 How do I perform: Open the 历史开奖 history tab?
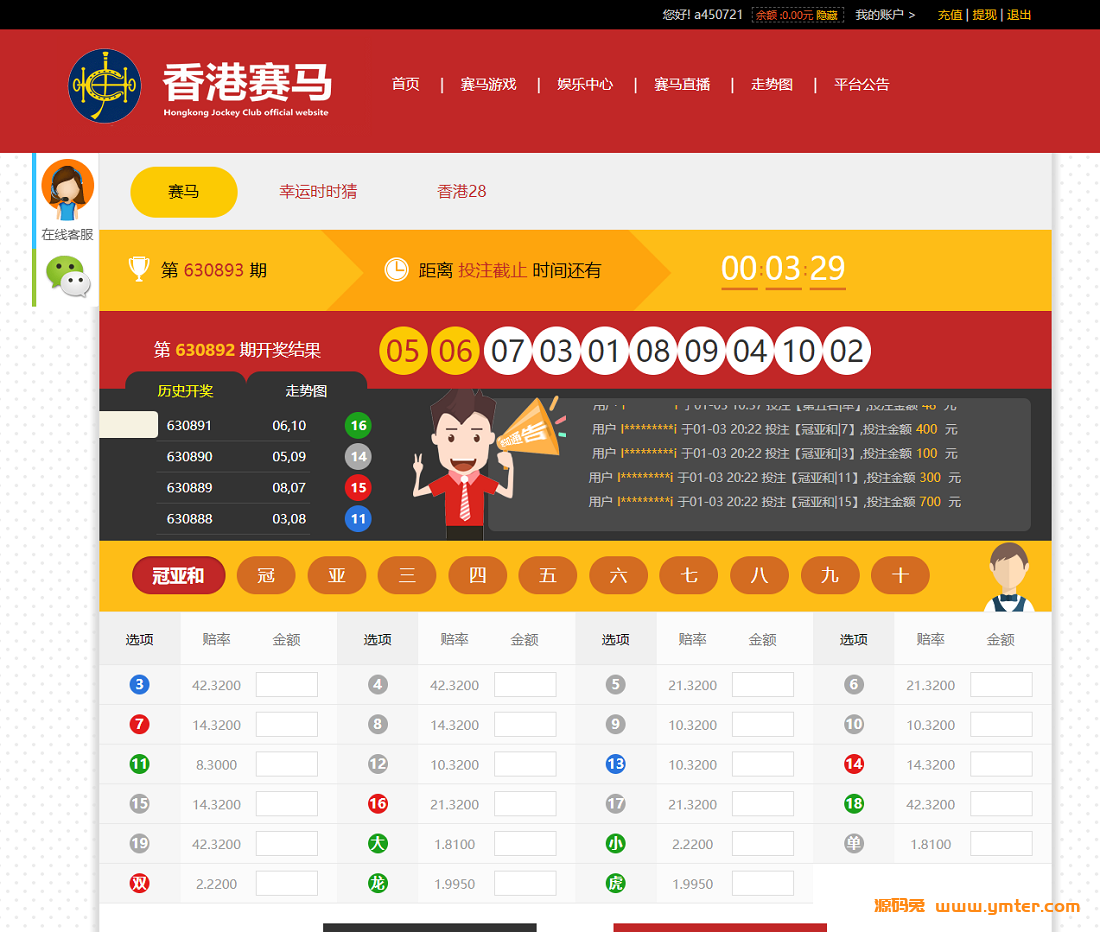pos(185,391)
